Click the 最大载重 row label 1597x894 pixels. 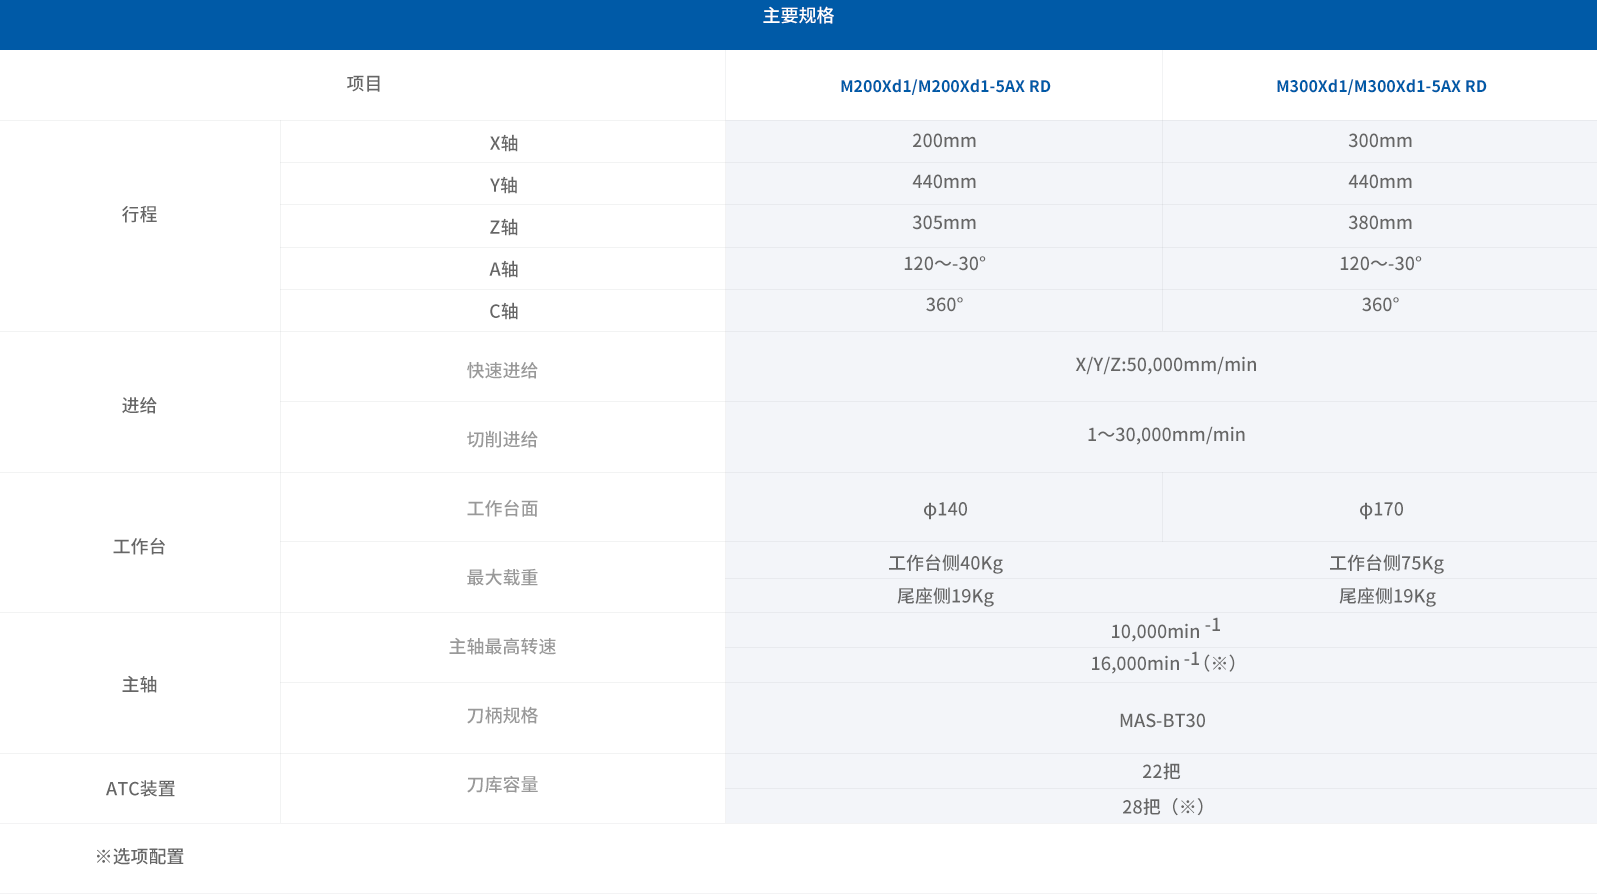[502, 577]
